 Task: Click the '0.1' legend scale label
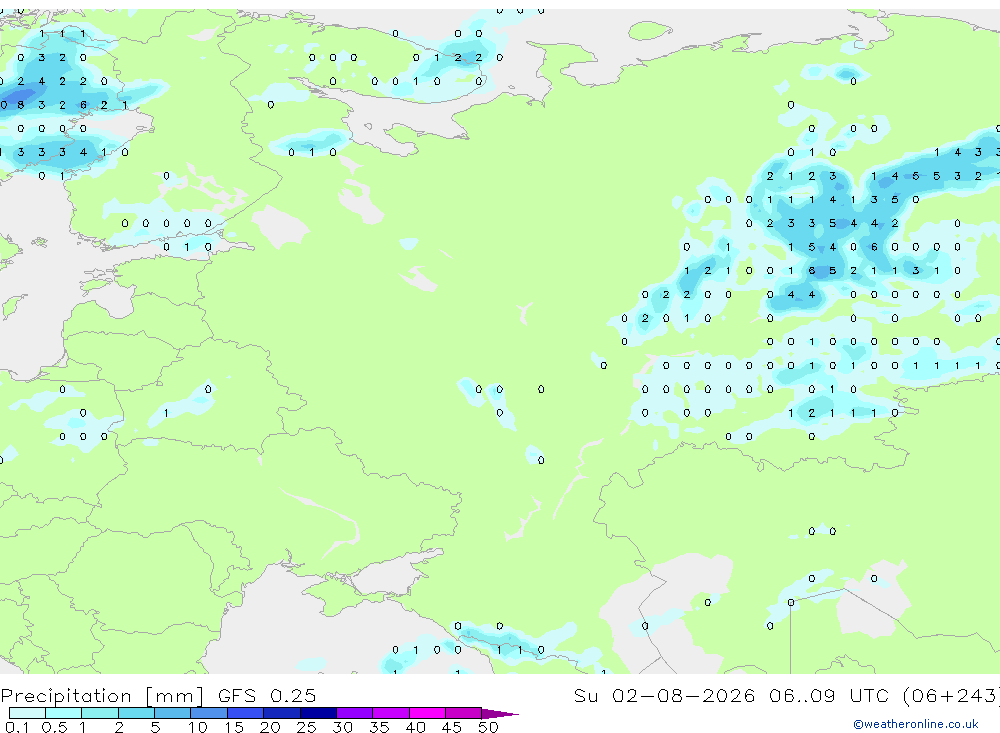[x=17, y=727]
